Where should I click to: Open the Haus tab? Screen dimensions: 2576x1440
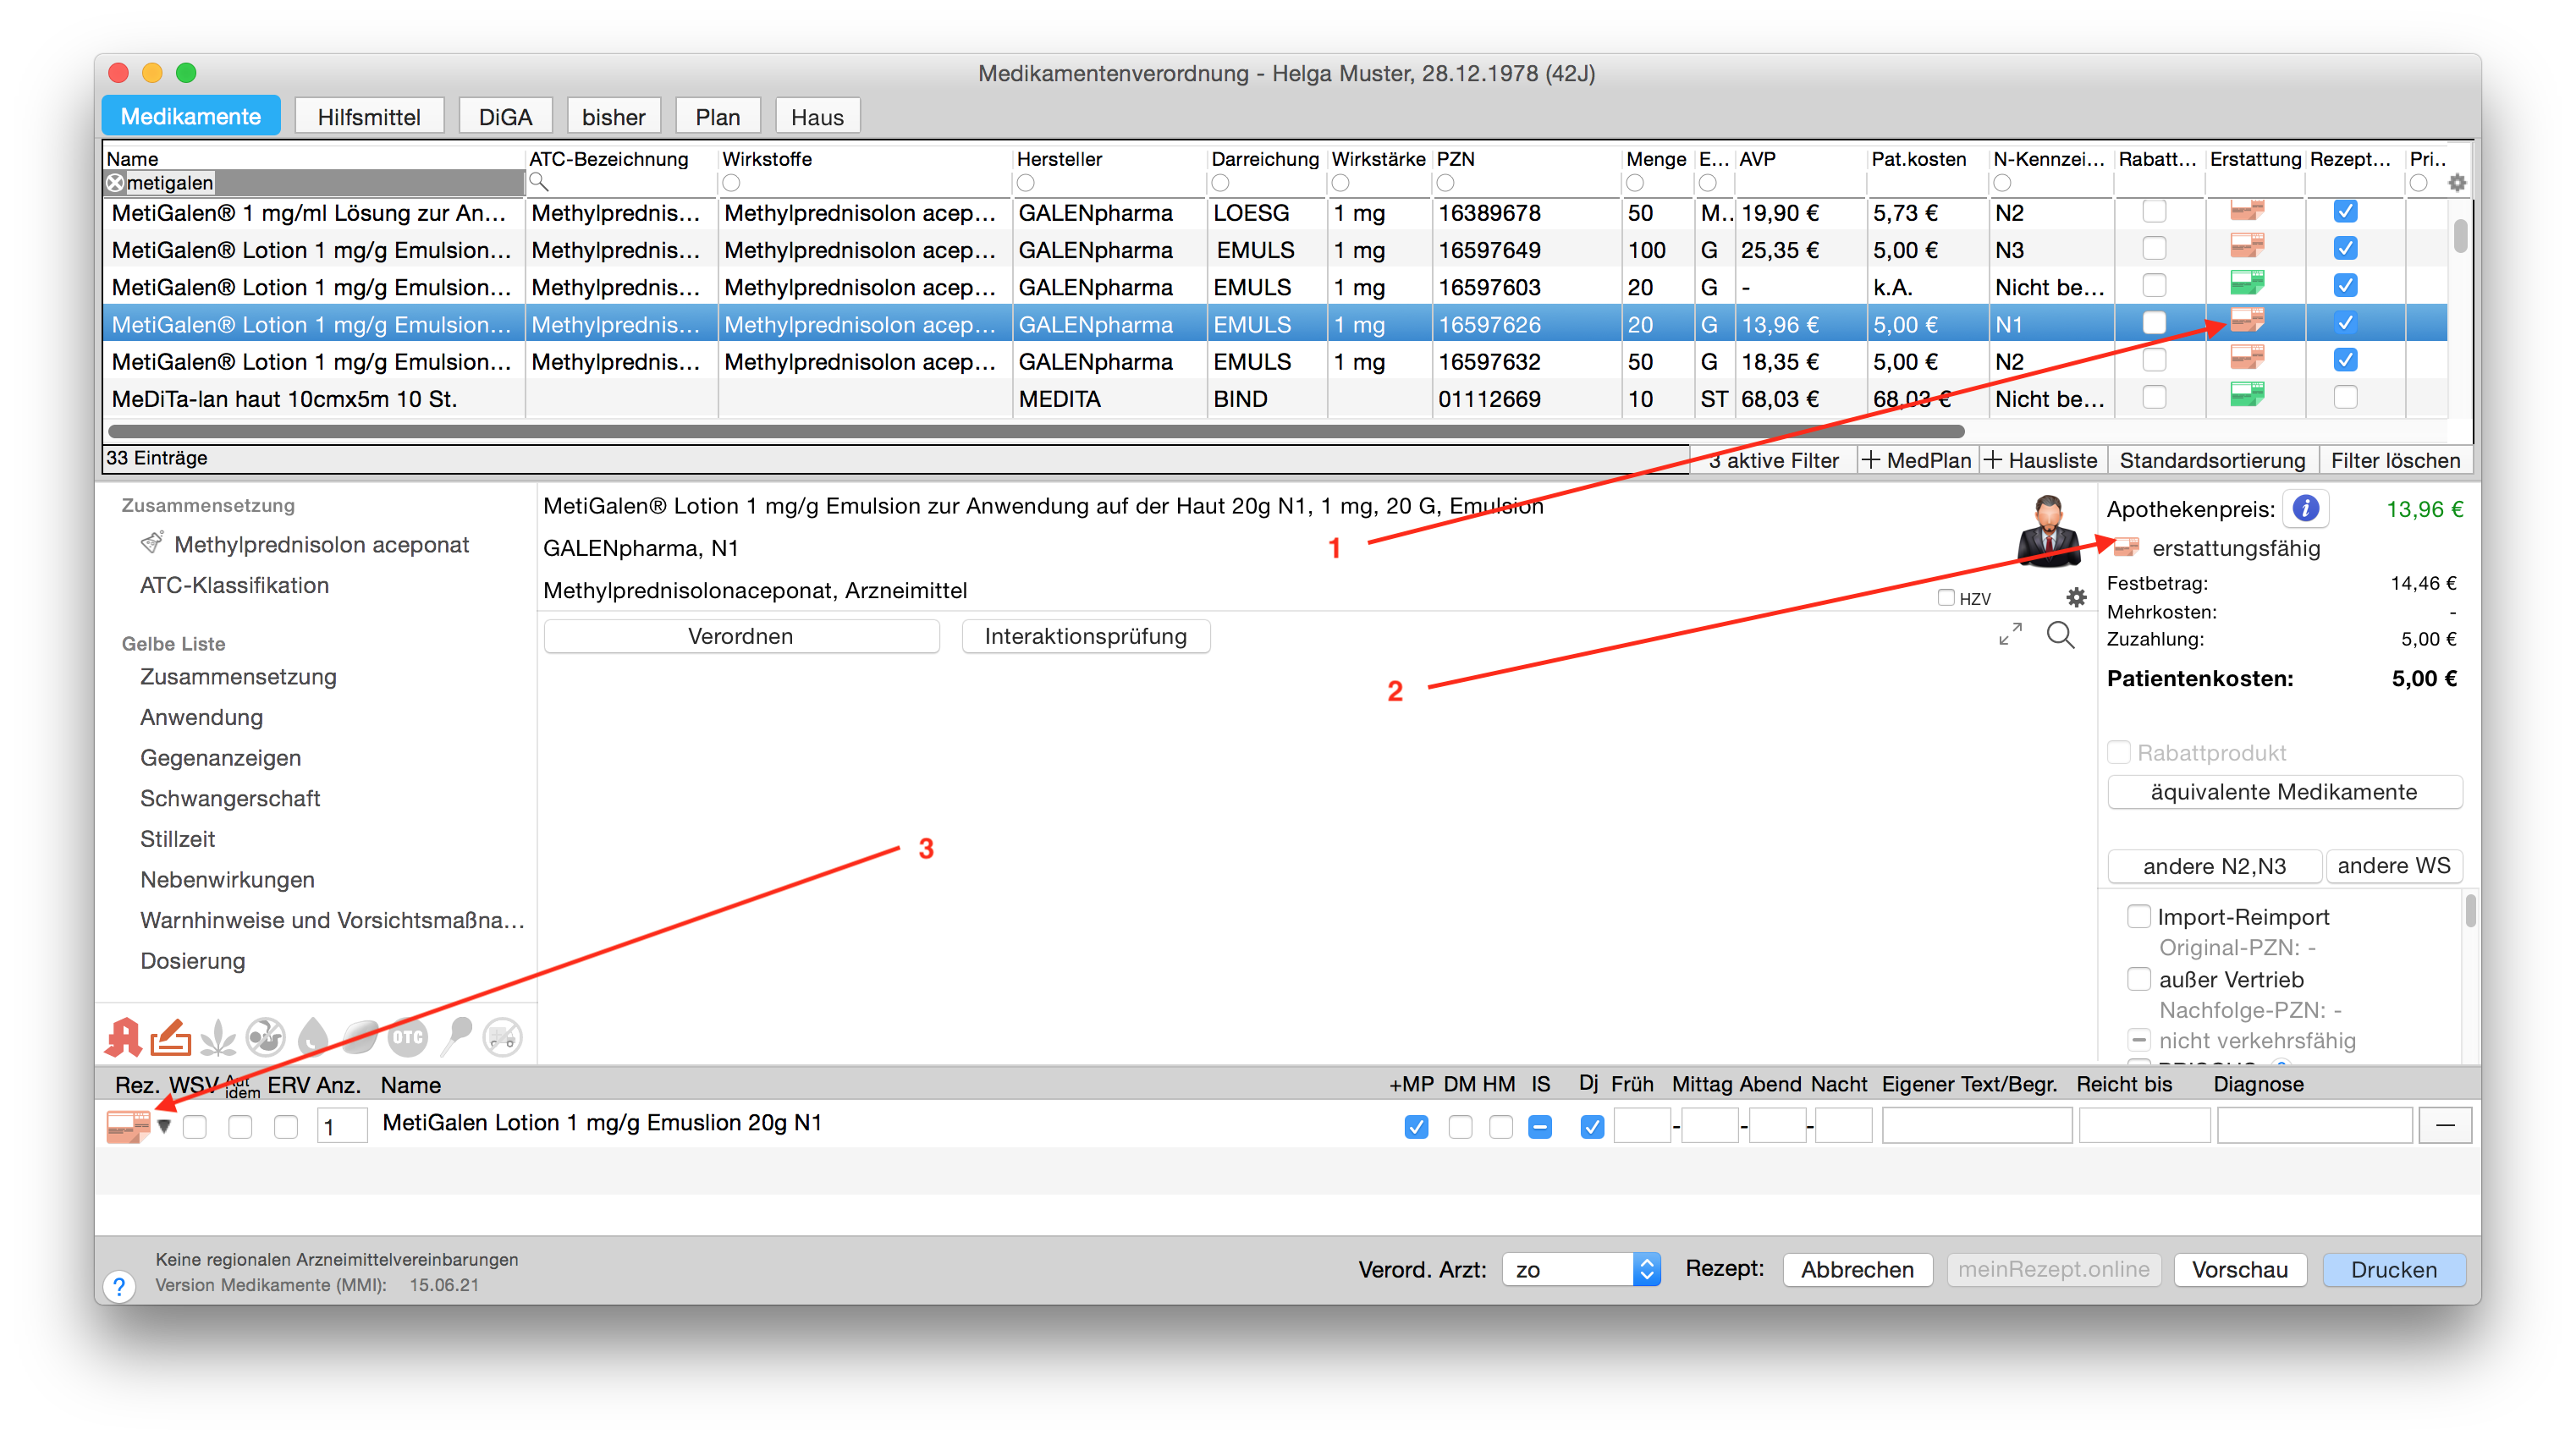pos(817,117)
